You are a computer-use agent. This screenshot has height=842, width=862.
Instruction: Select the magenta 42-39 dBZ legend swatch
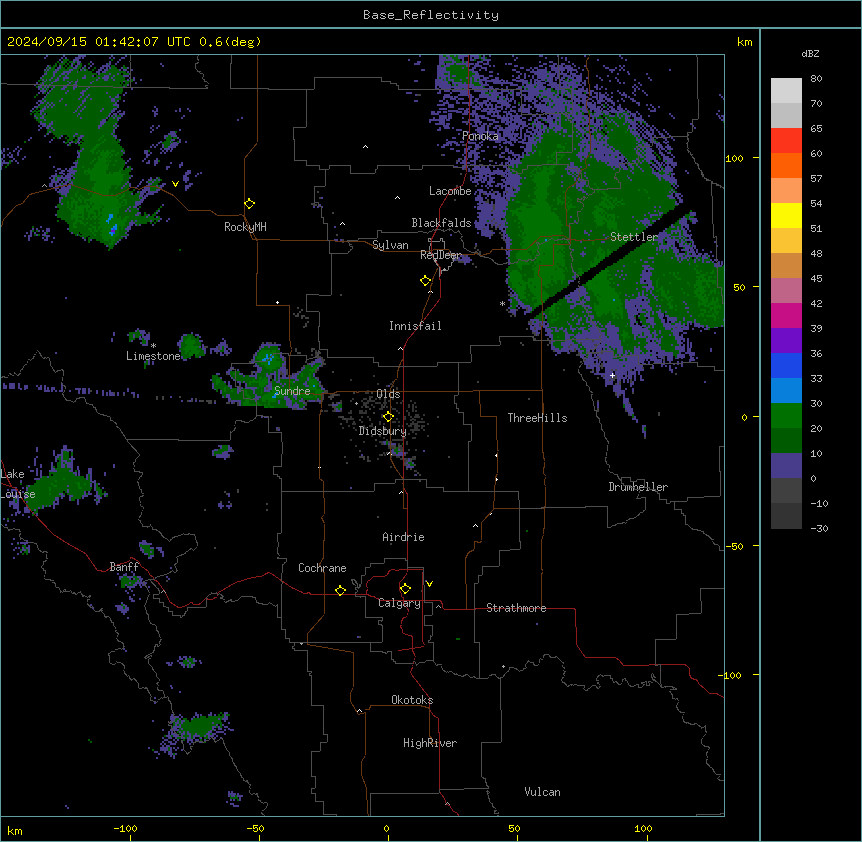click(786, 315)
